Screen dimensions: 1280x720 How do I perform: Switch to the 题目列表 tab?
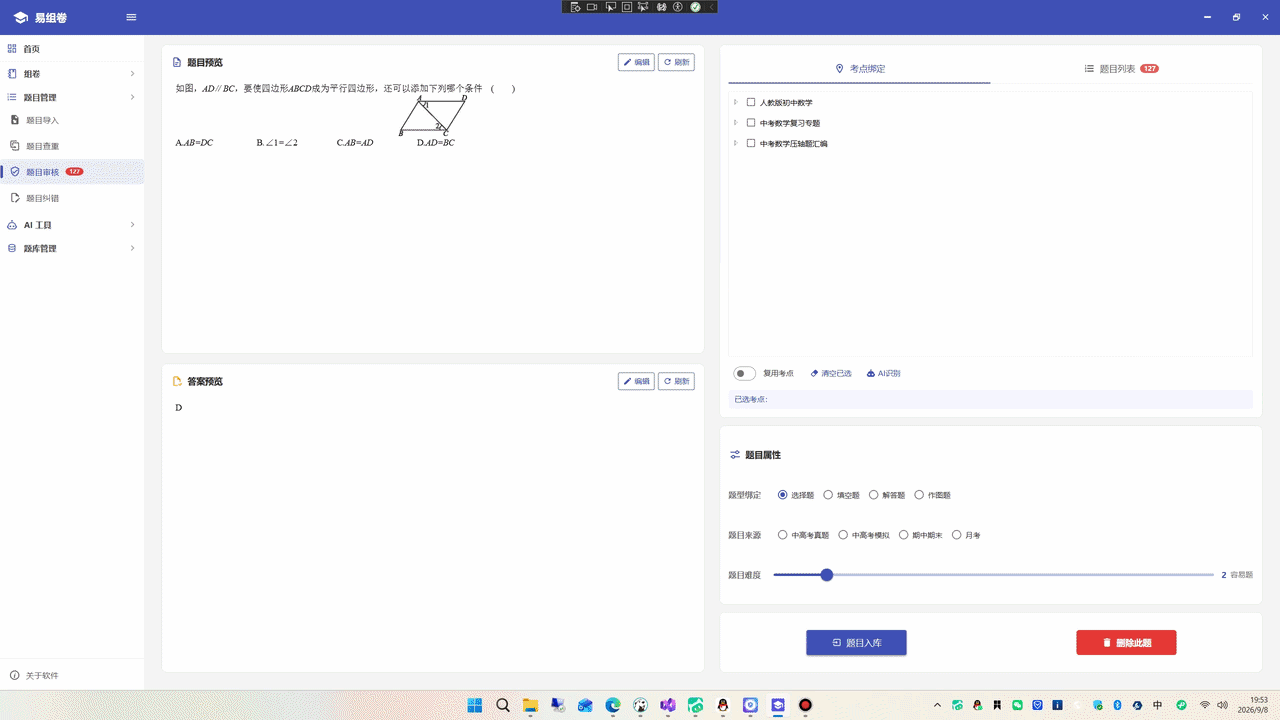(1121, 69)
